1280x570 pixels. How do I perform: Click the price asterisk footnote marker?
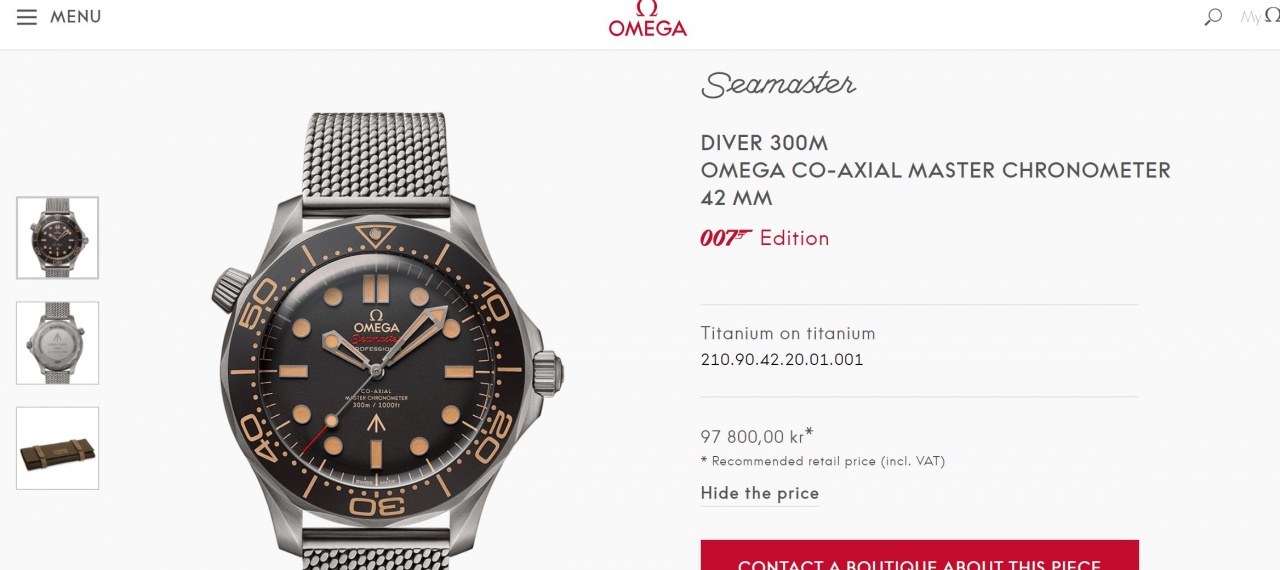coord(808,433)
